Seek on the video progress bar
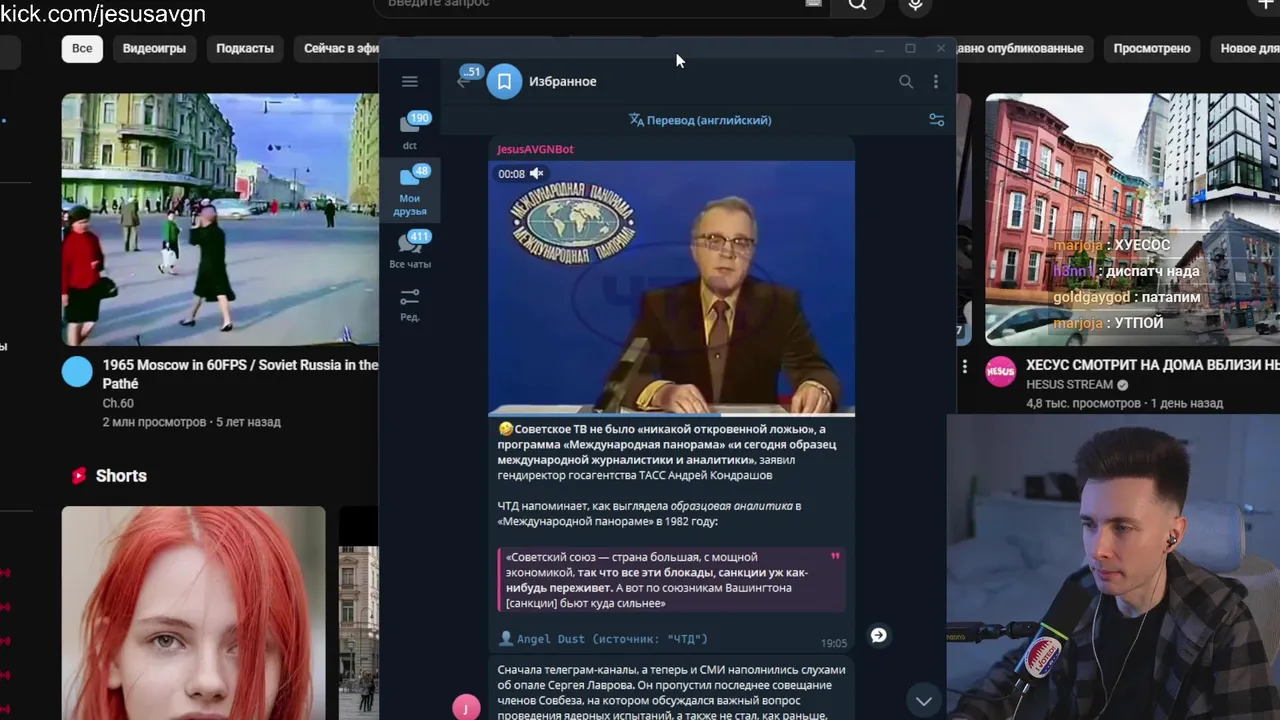Screen dimensions: 1280x720 click(671, 413)
